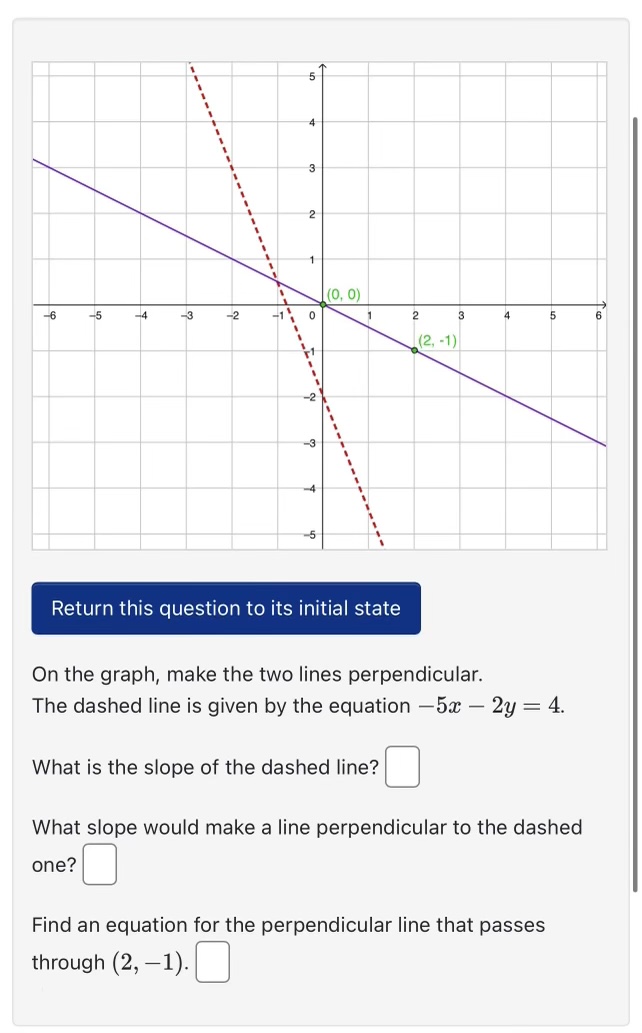Click the slope of dashed line answer box
642x1033 pixels.
[x=402, y=766]
